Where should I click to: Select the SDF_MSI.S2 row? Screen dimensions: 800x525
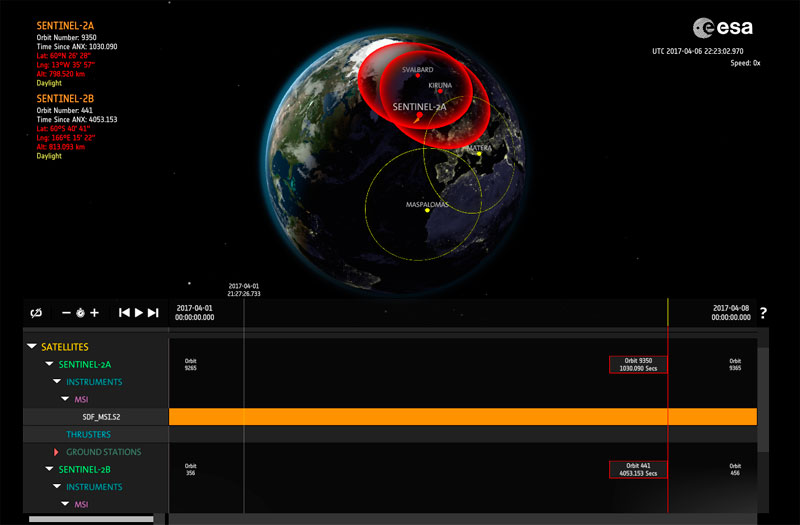pos(95,417)
